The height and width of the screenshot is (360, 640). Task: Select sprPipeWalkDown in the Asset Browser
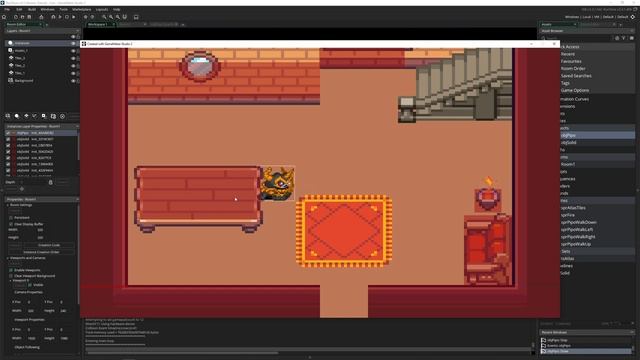point(578,222)
